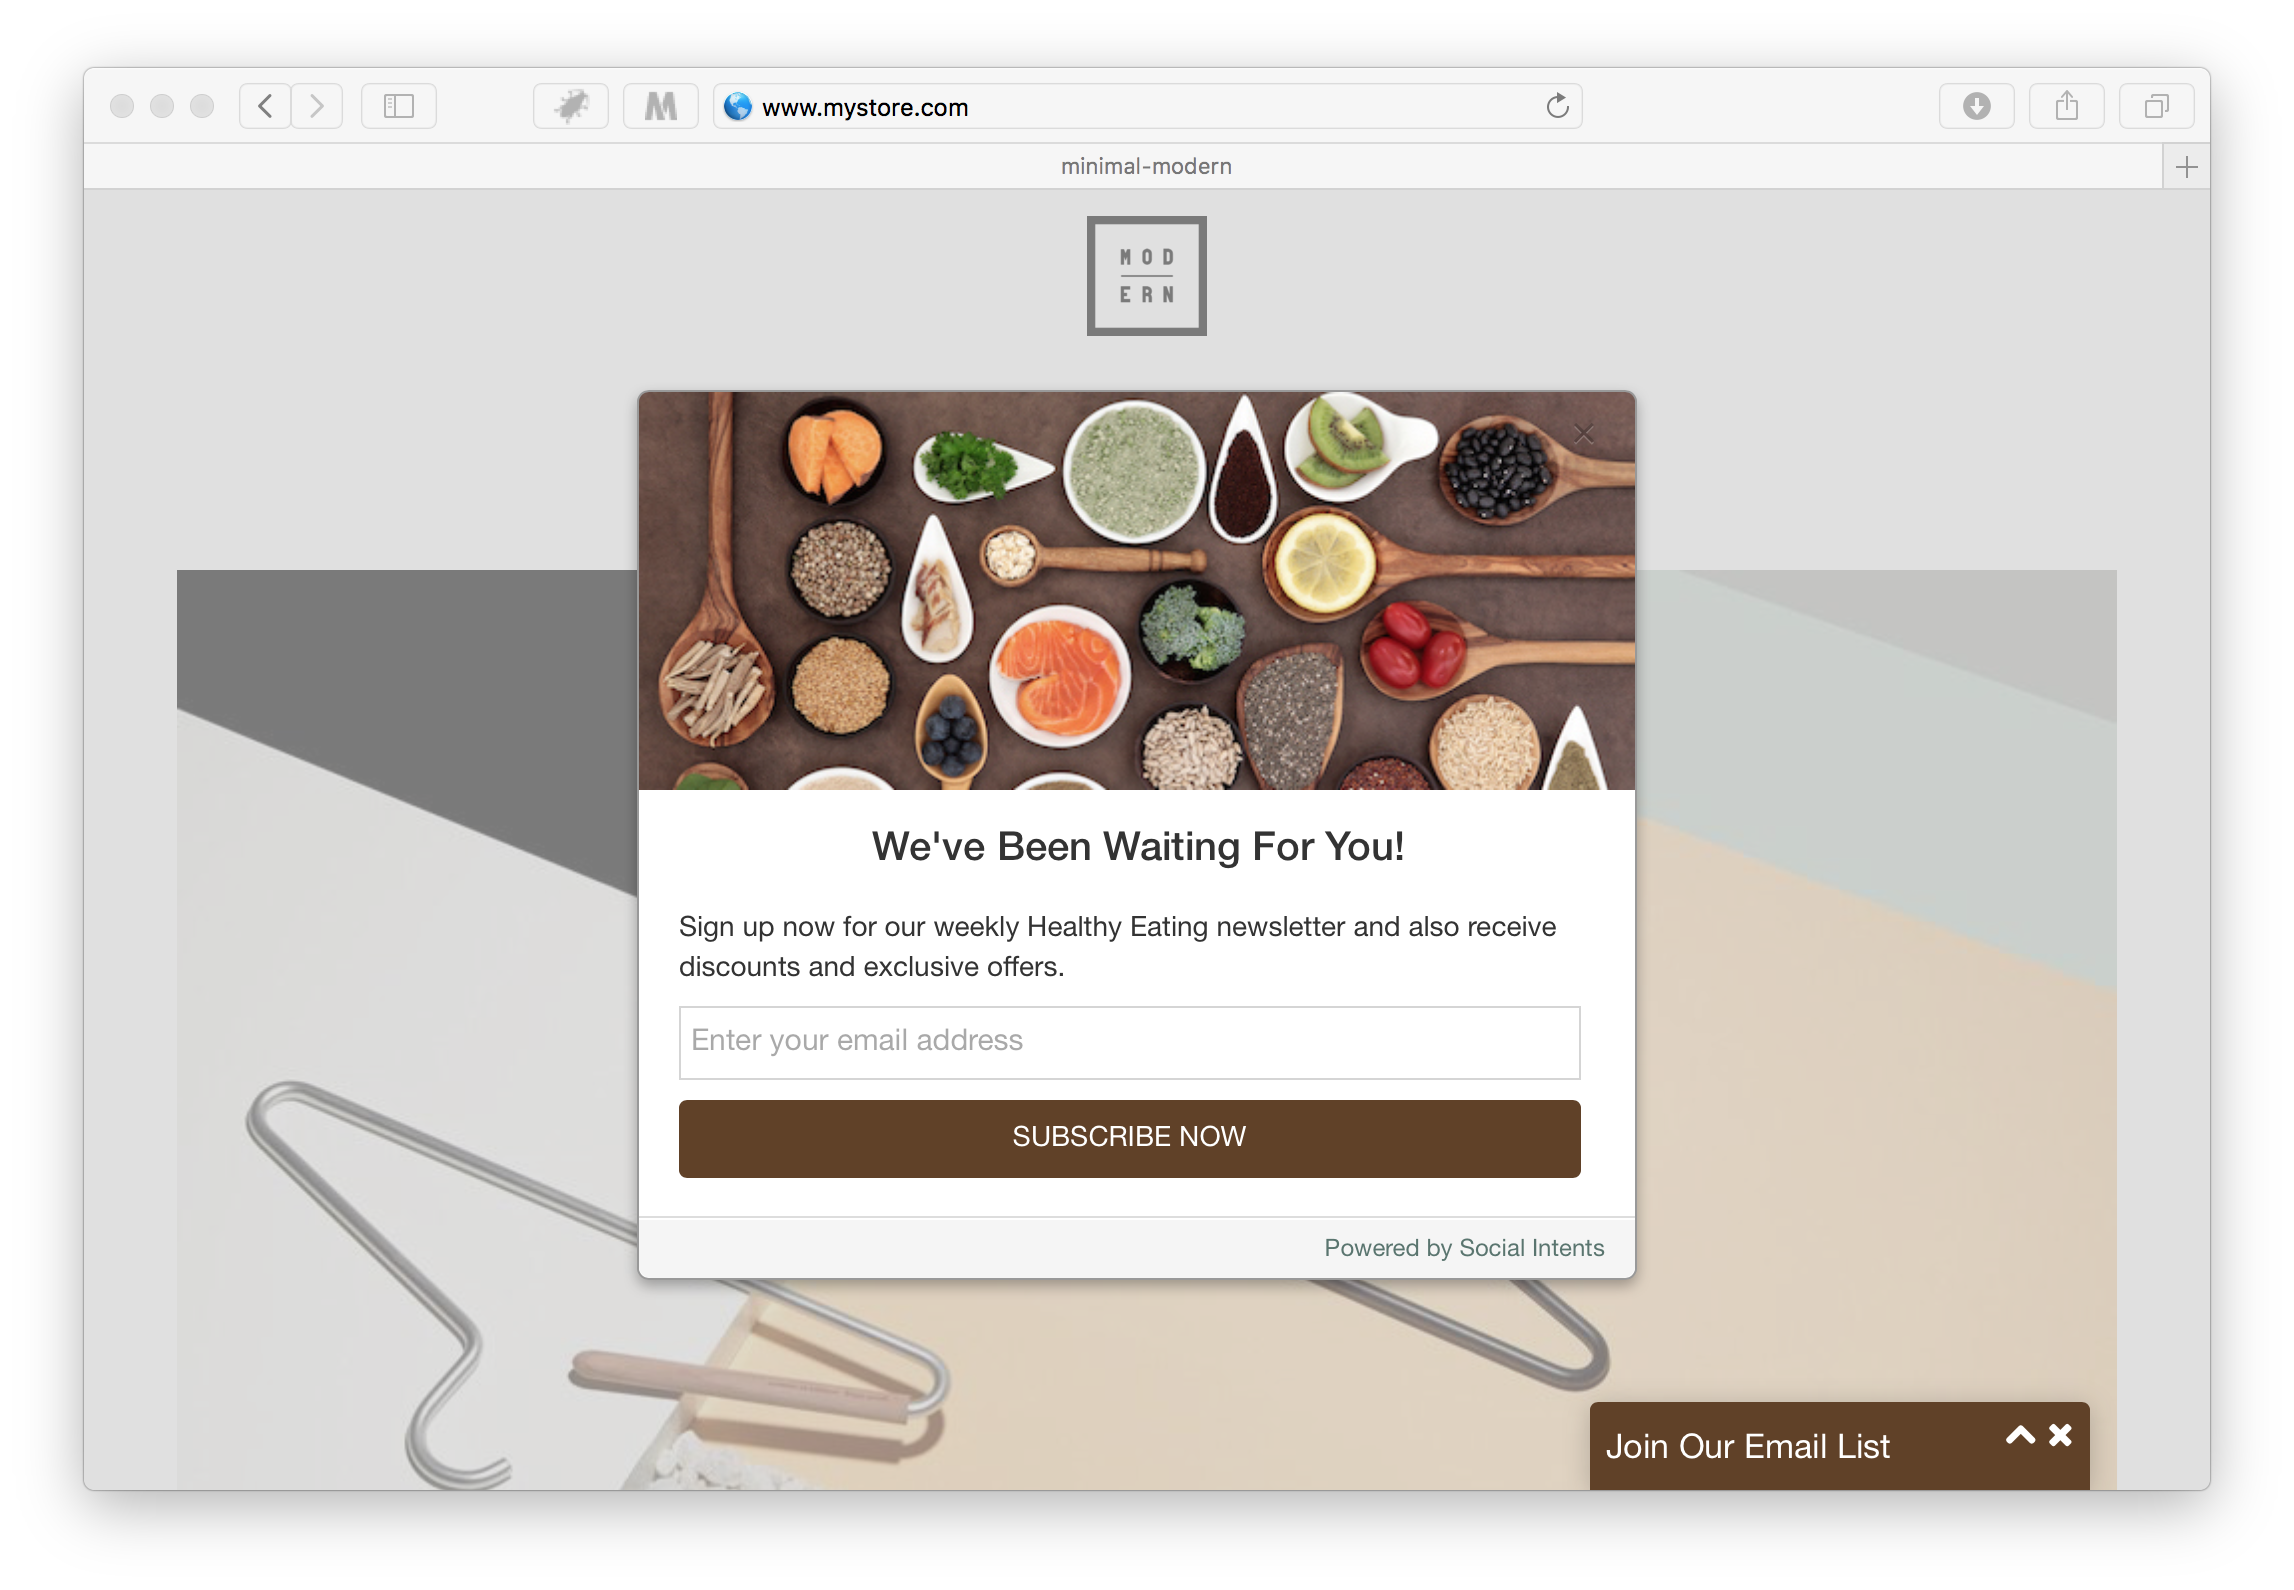The image size is (2294, 1590).
Task: Expand the Join Our Email List chevron
Action: [2020, 1436]
